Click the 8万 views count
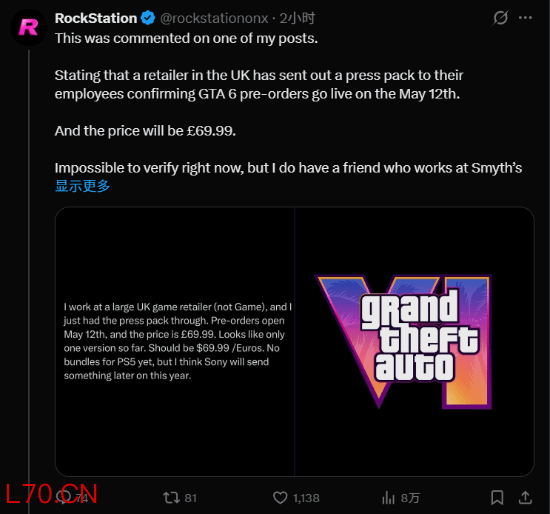 pos(410,498)
